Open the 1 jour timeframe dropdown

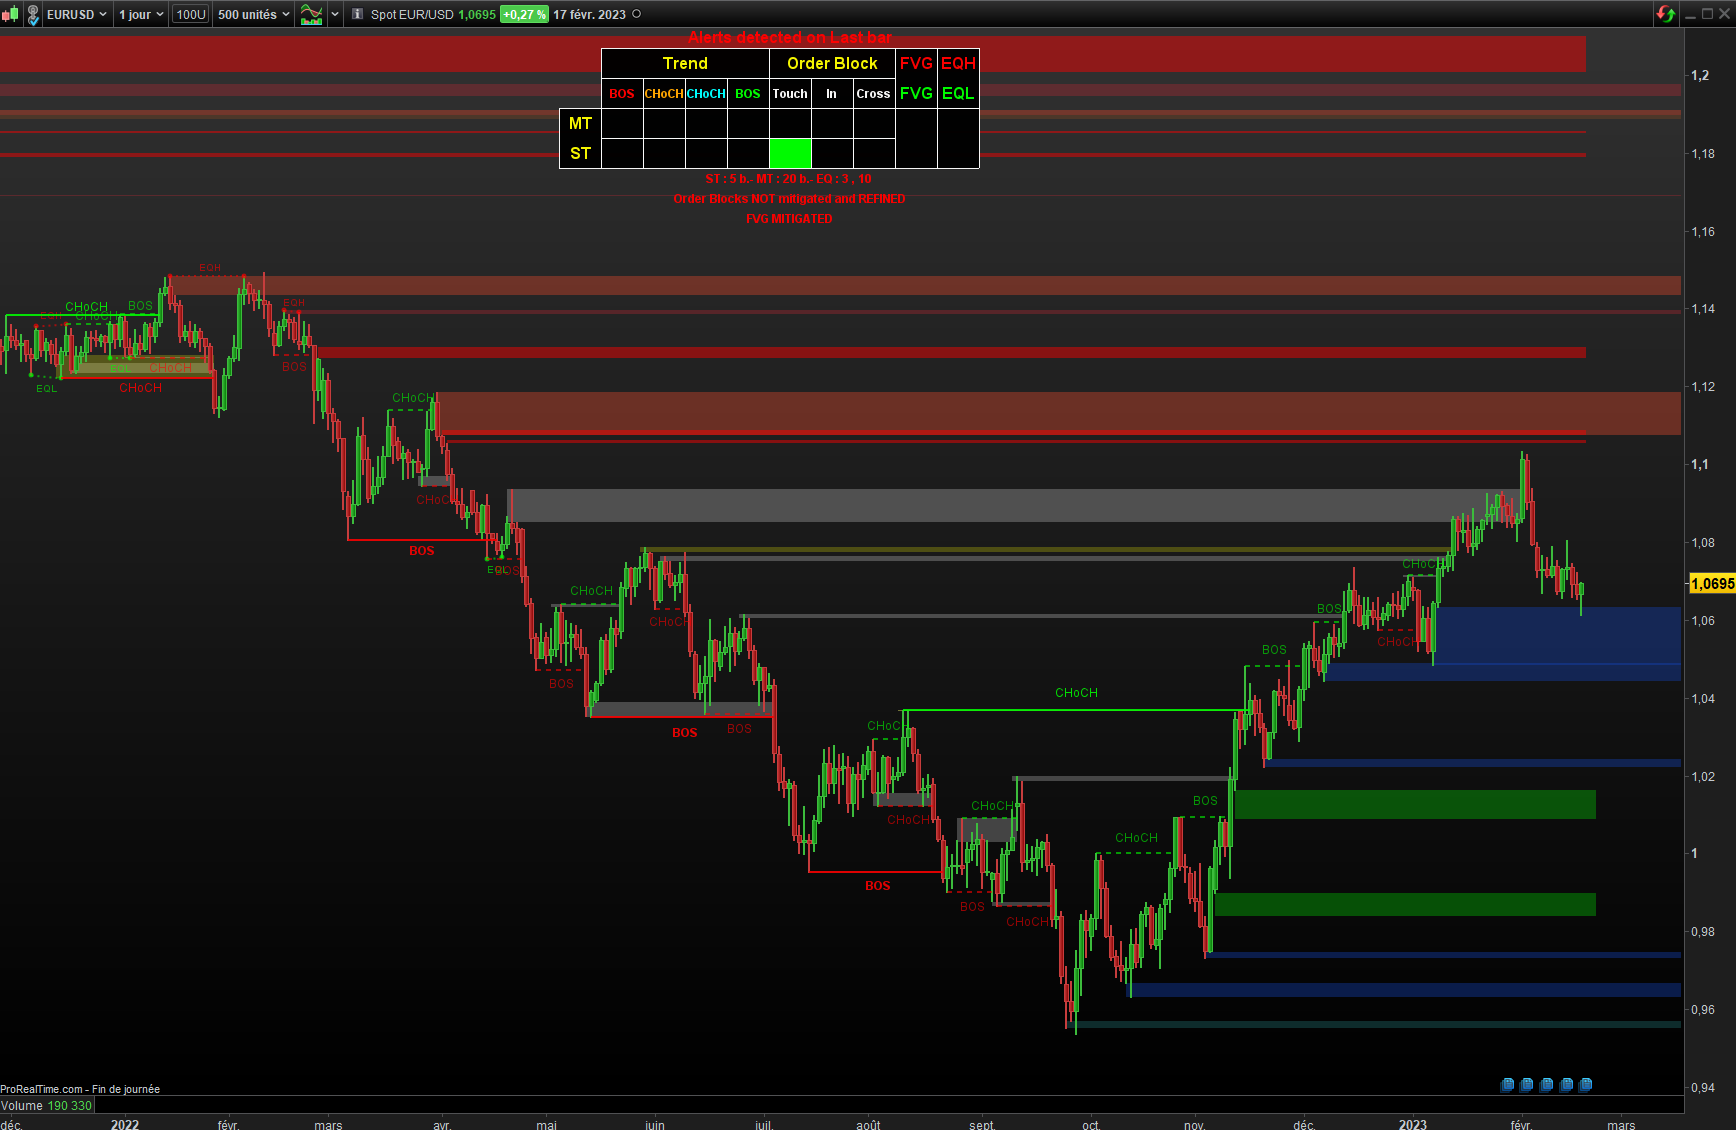click(x=141, y=14)
